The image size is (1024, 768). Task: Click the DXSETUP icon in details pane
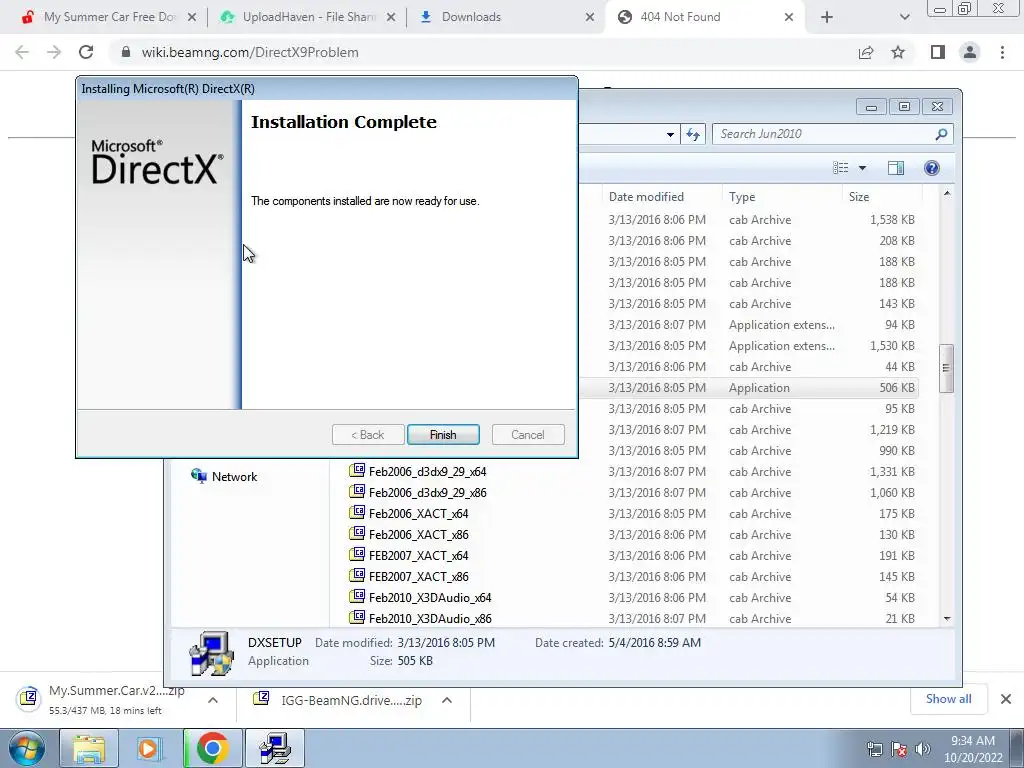(x=211, y=652)
